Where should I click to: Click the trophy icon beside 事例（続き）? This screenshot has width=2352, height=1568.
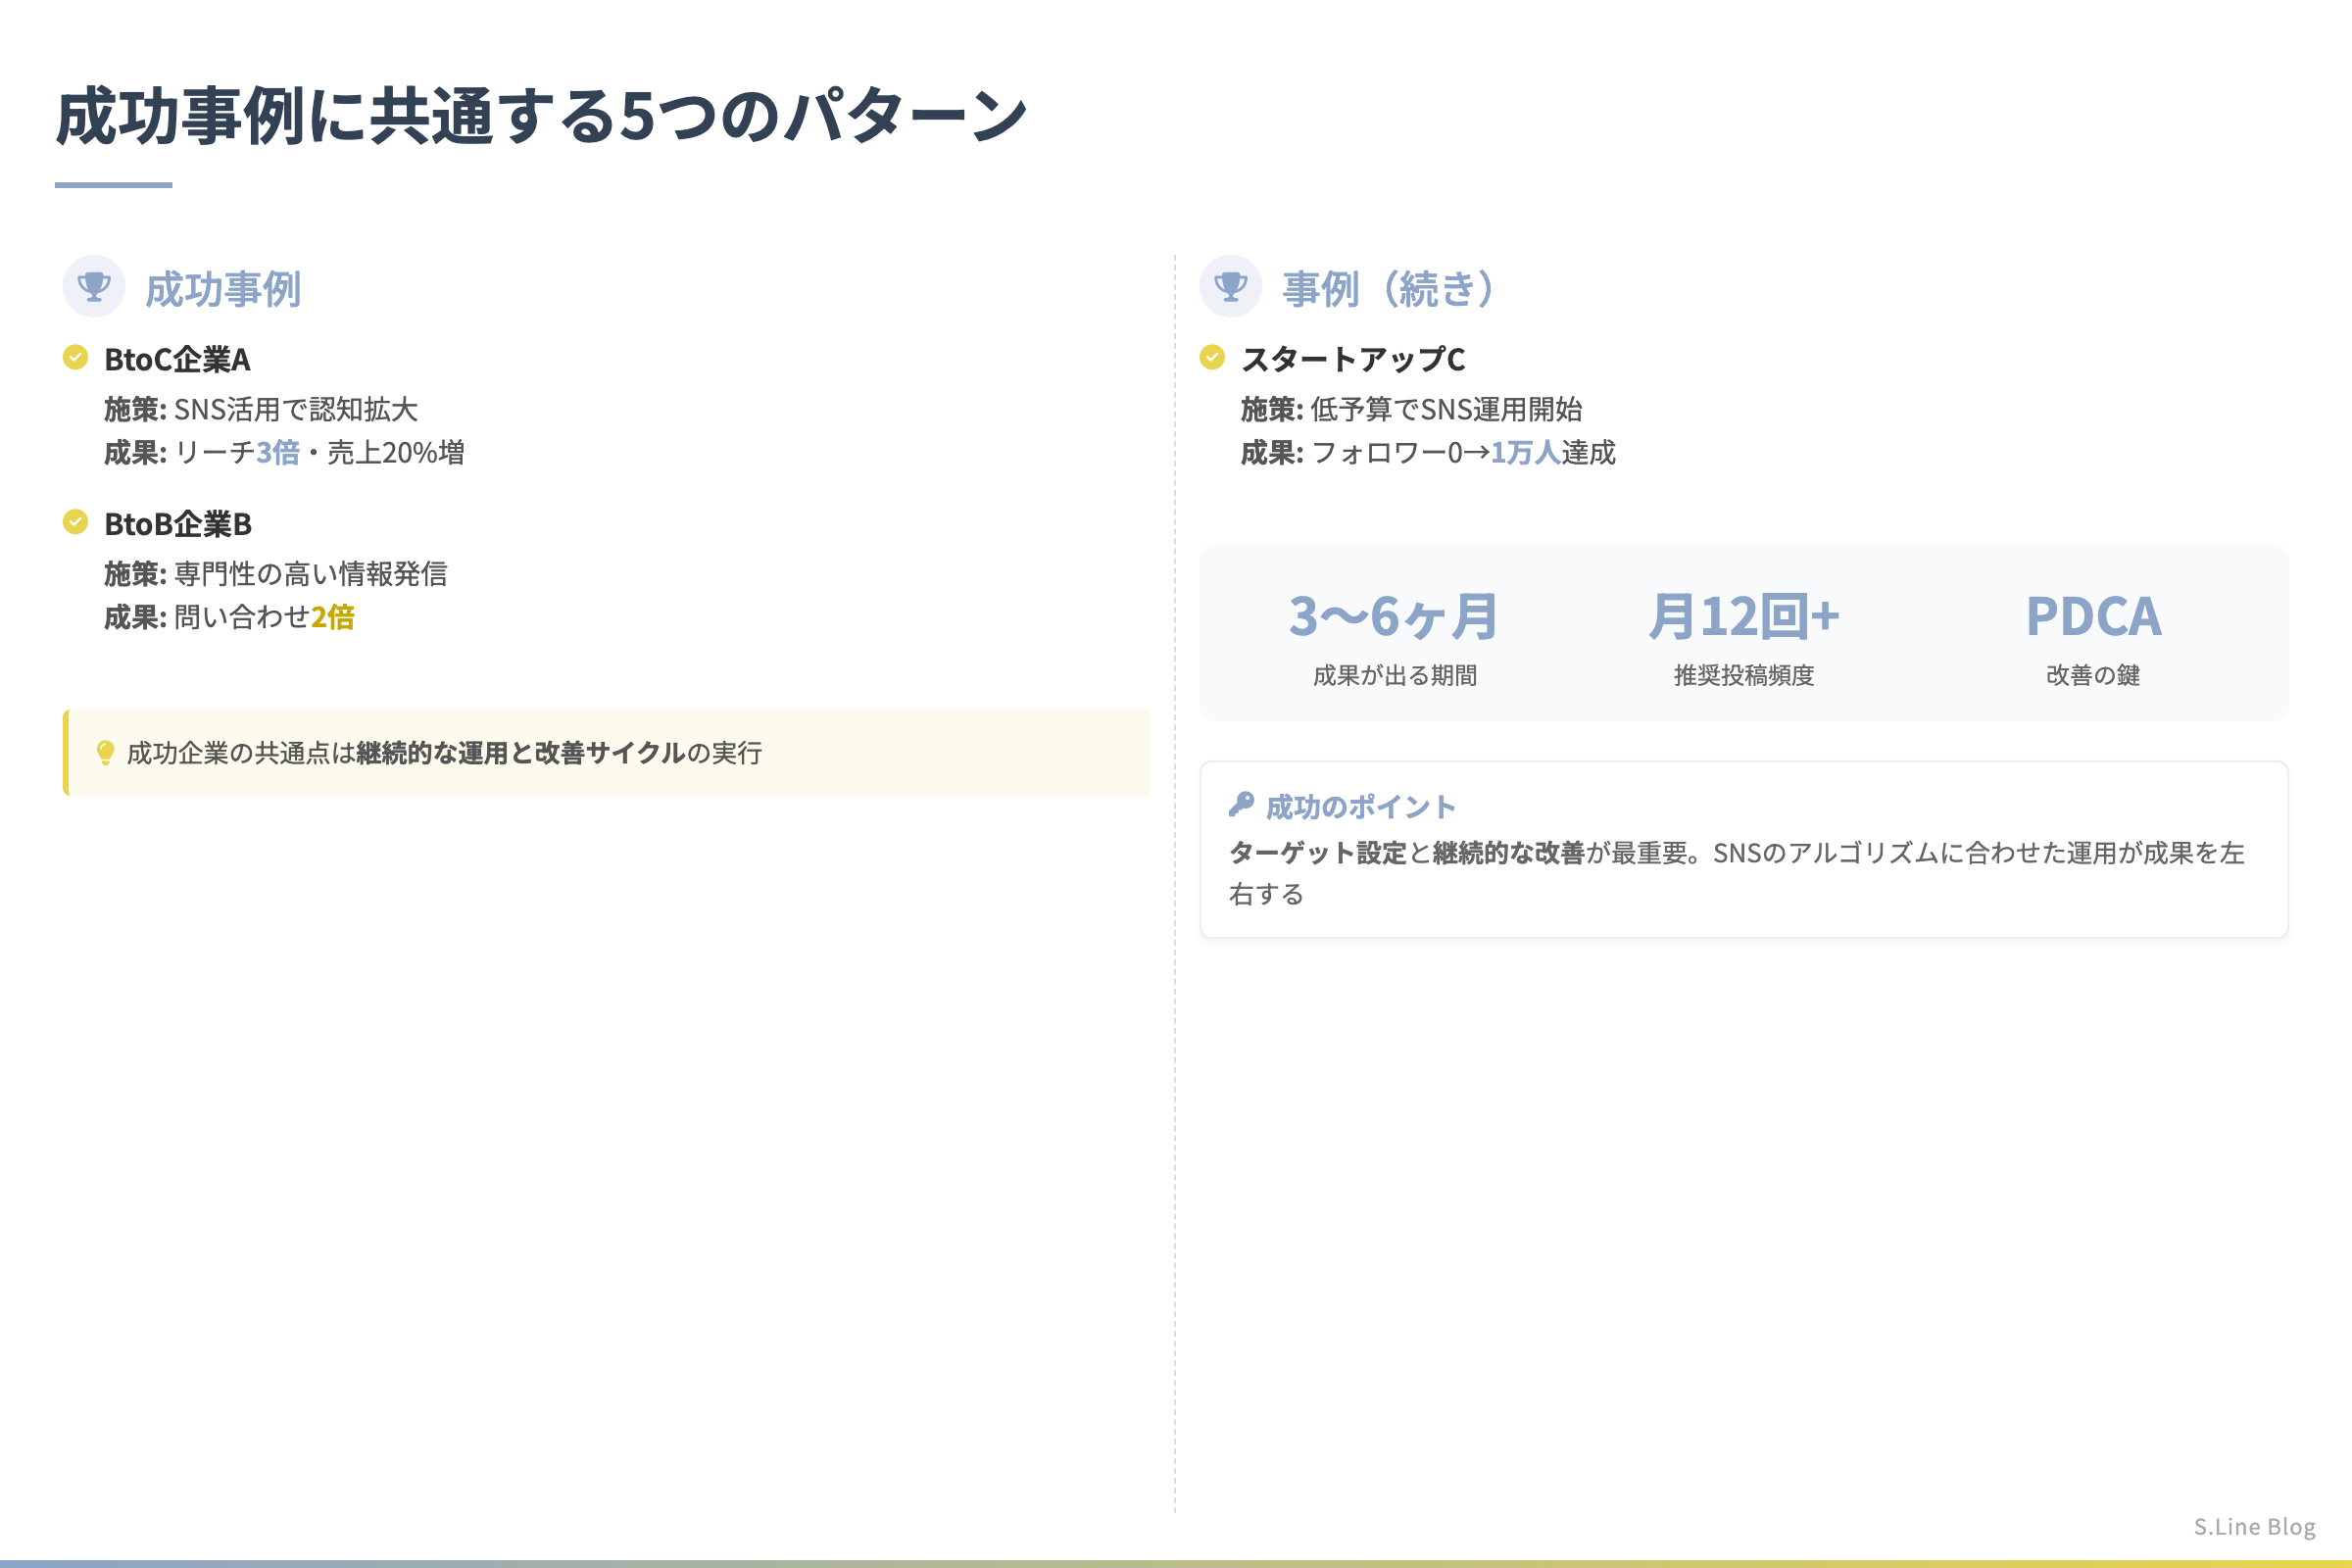(1231, 287)
